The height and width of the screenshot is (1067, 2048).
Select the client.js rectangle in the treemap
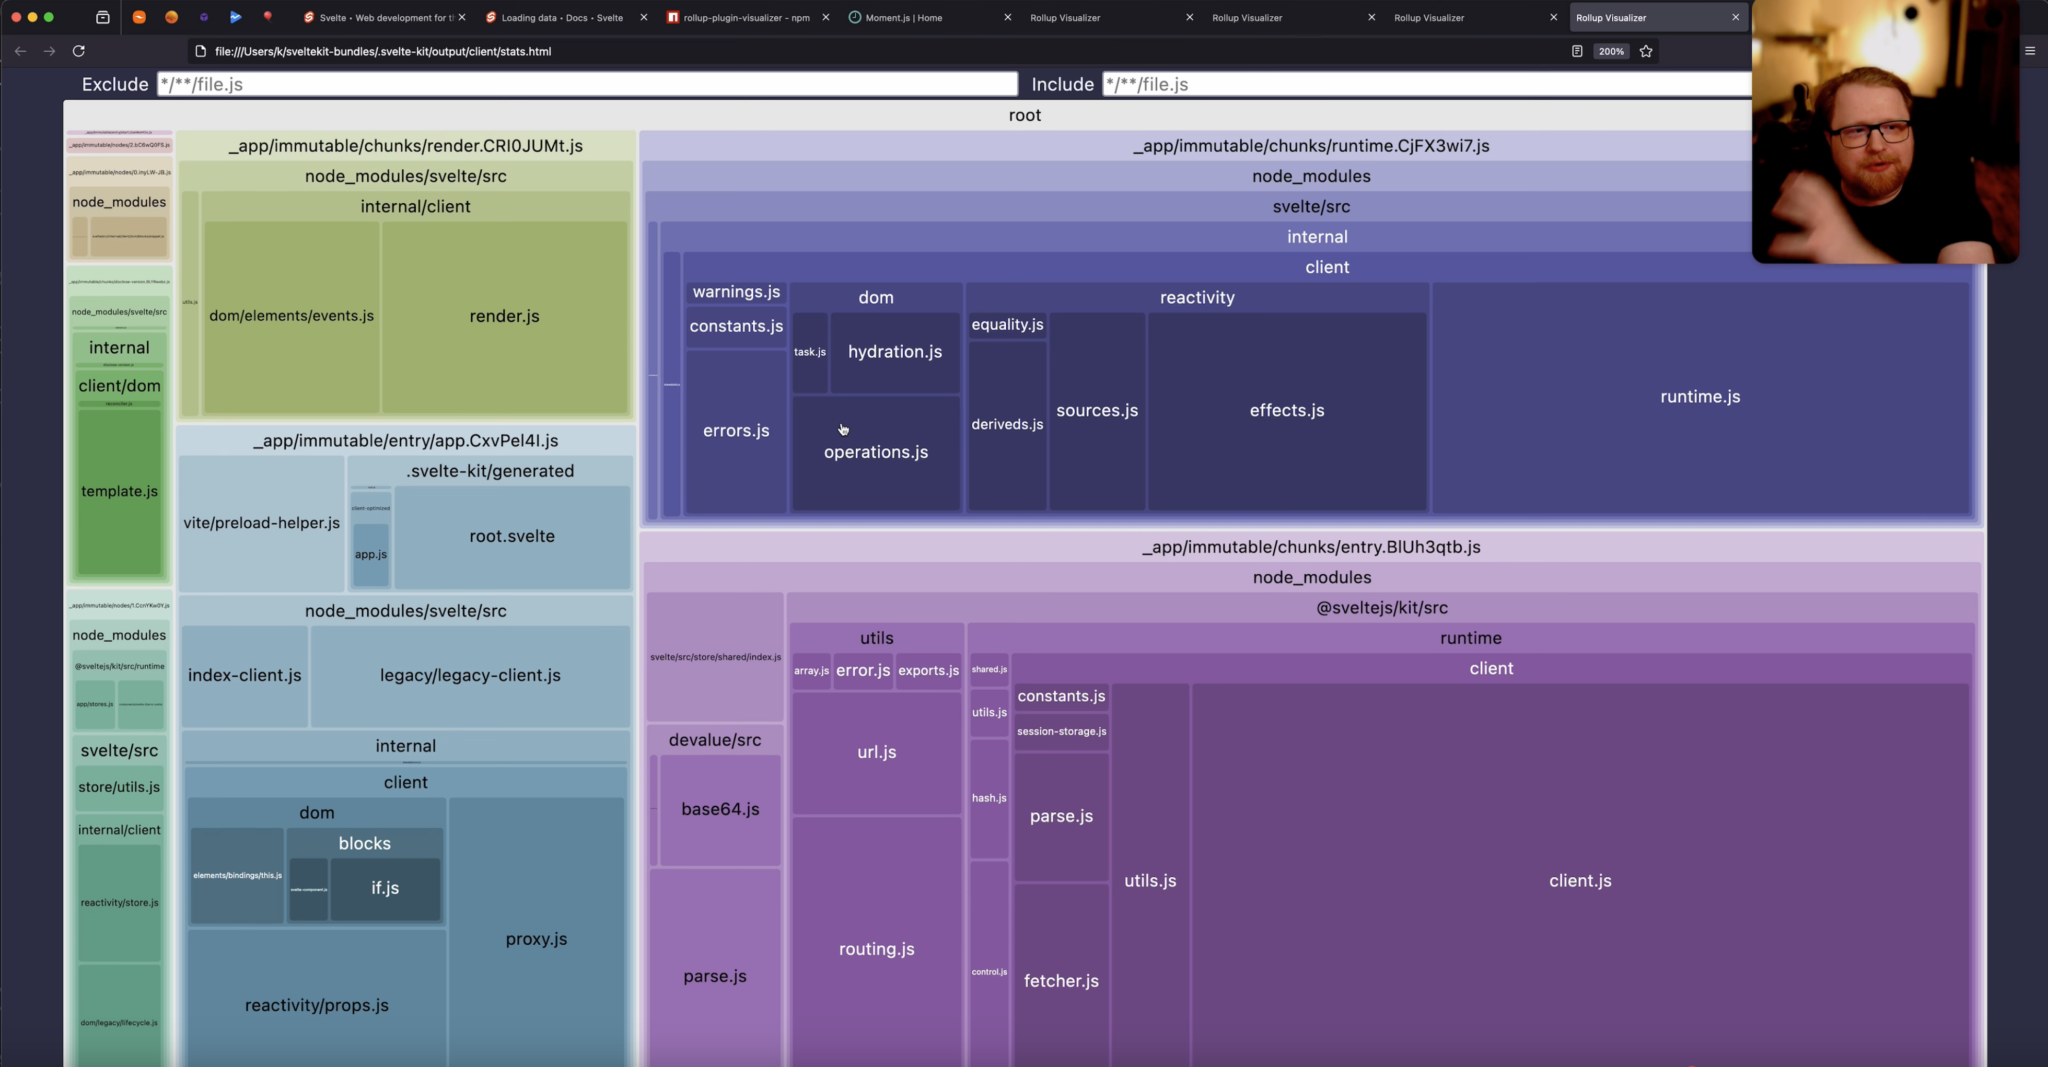pyautogui.click(x=1580, y=880)
